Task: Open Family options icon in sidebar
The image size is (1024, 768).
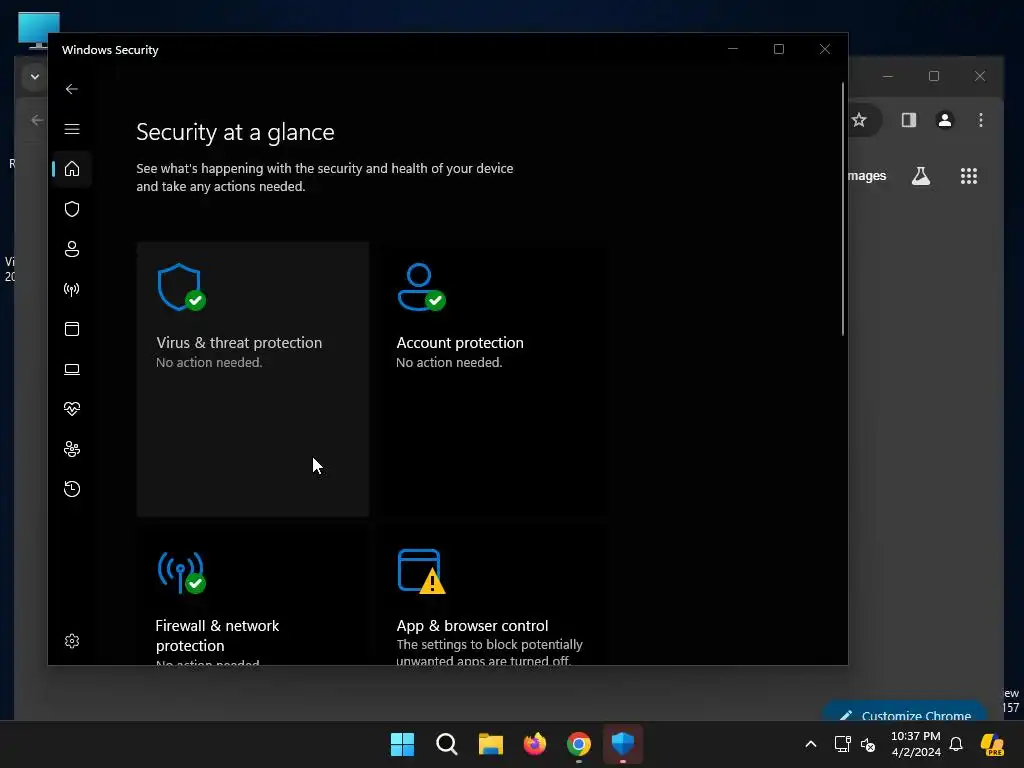Action: point(72,449)
